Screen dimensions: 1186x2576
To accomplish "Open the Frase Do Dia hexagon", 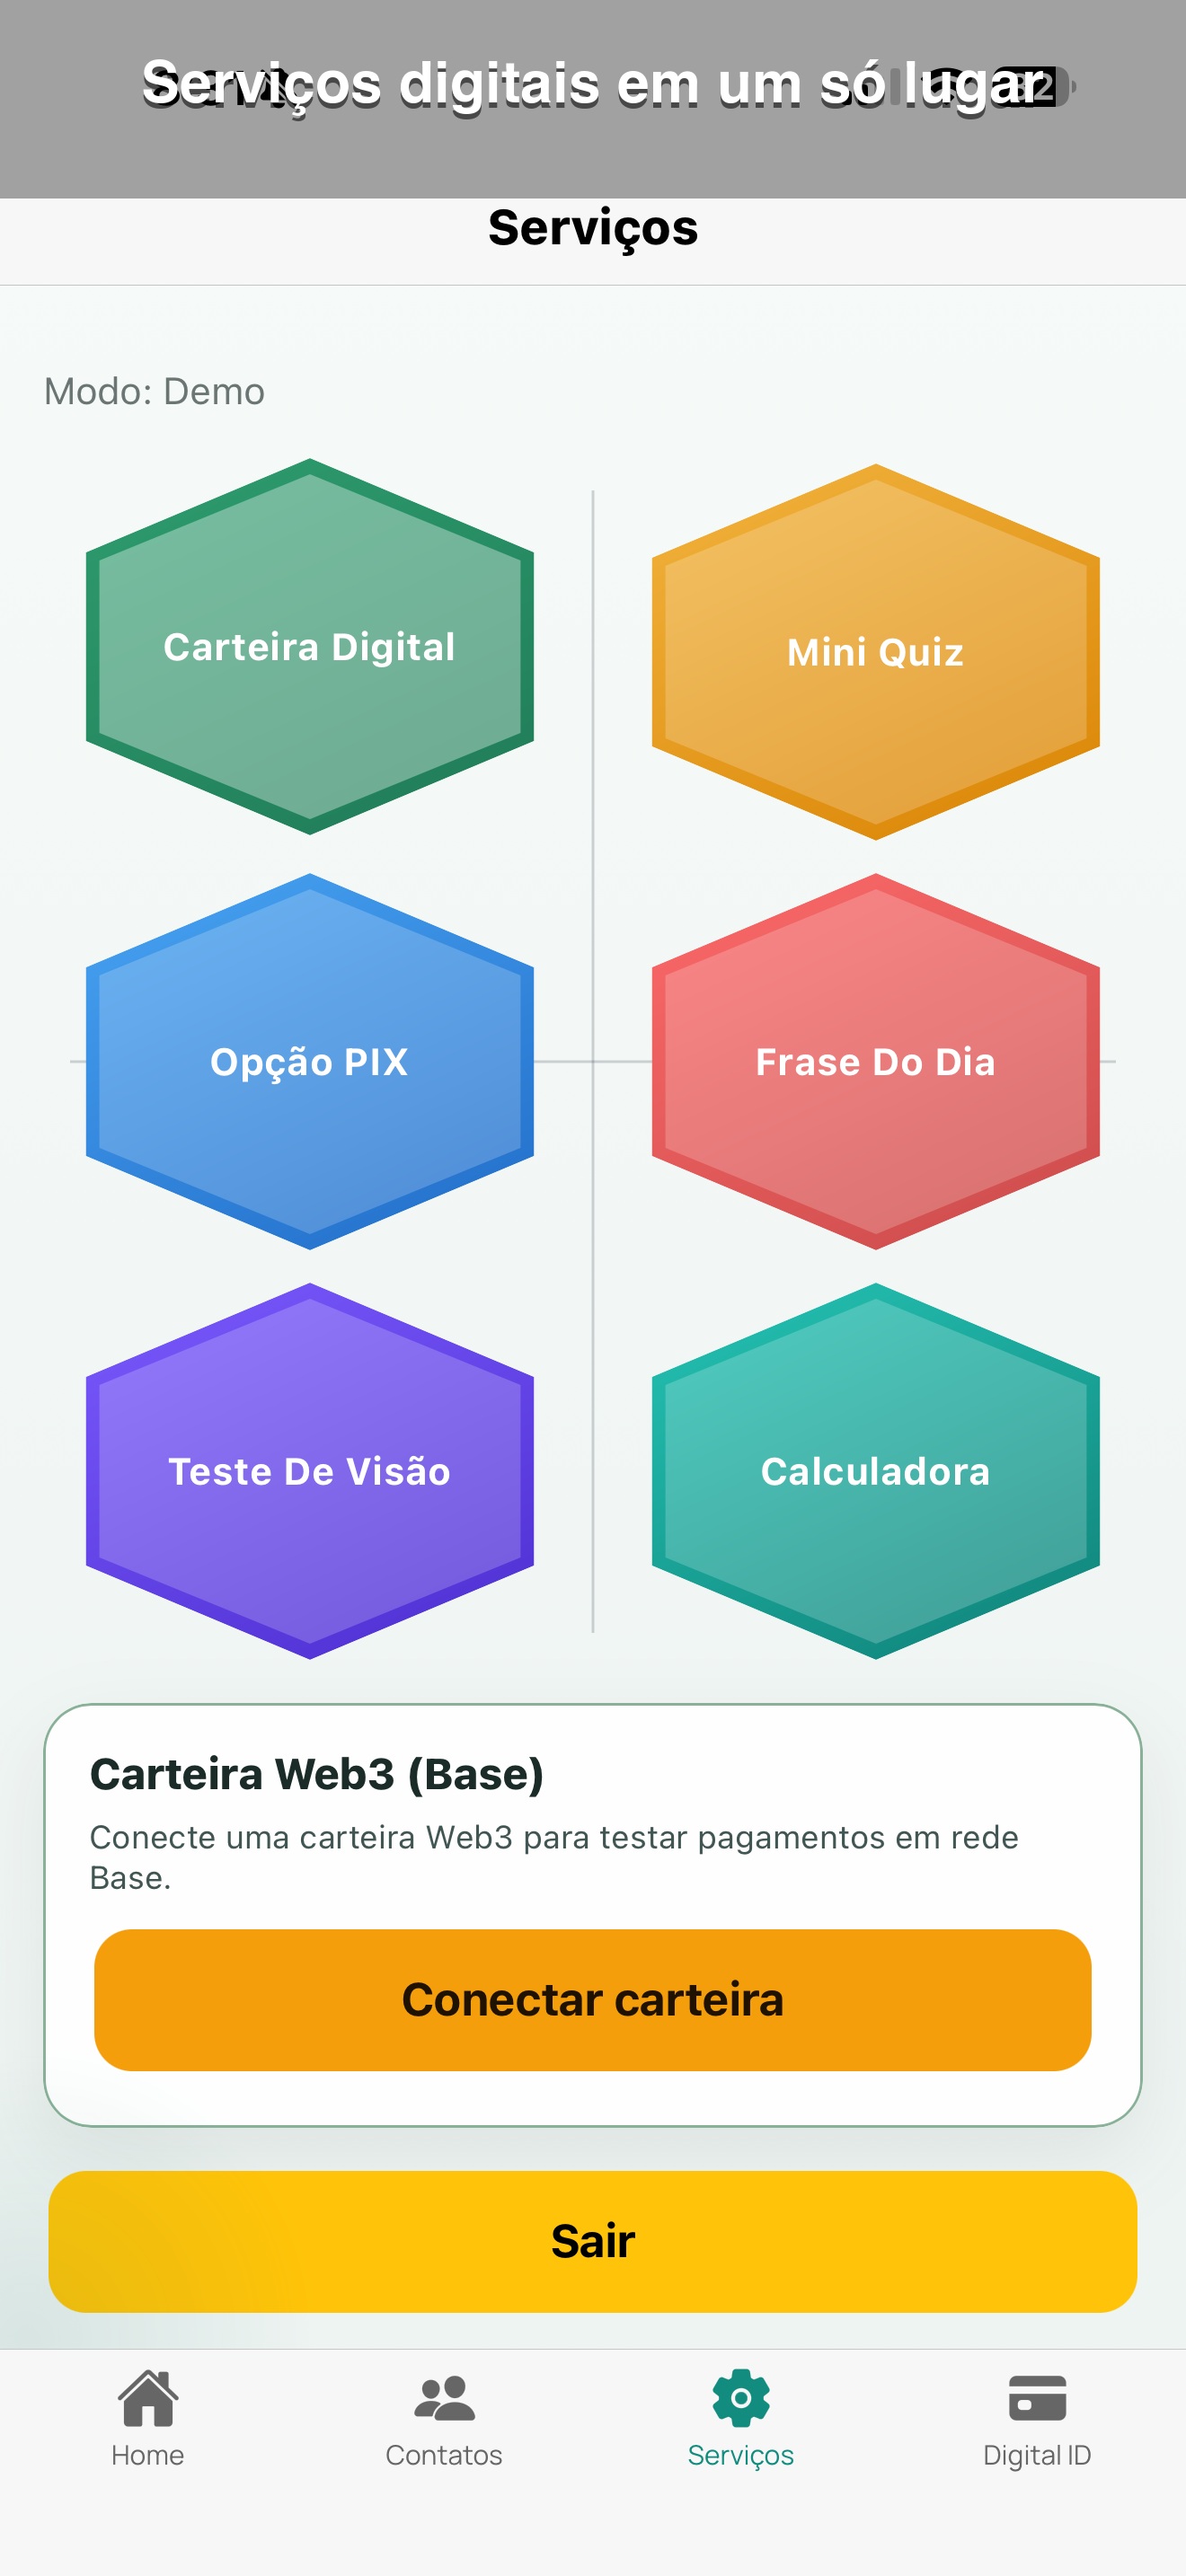I will [874, 1062].
